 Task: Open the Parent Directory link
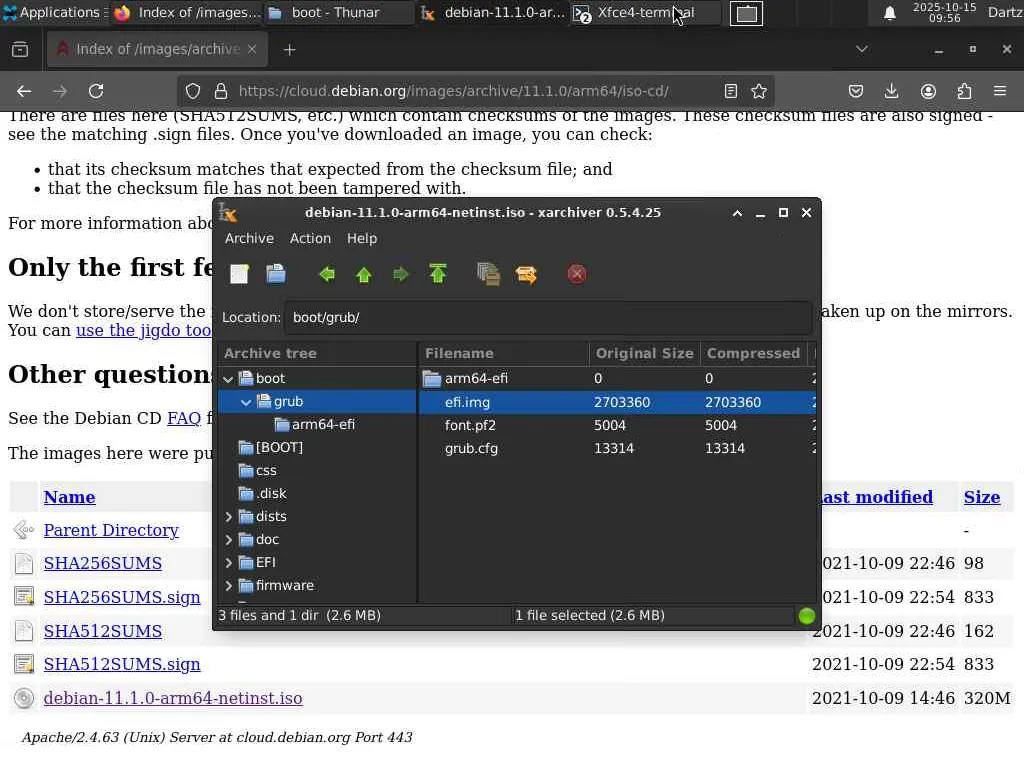[111, 530]
